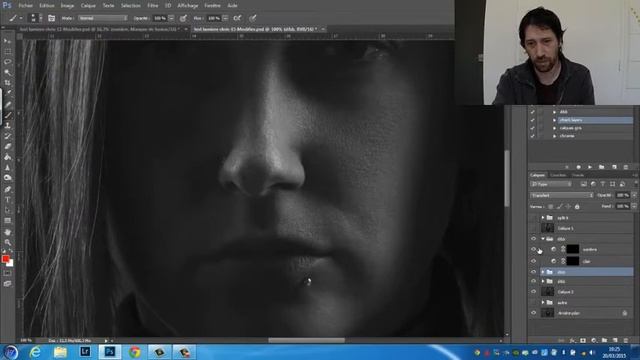Show the autre group
Screen dimensions: 640x360
pos(533,302)
